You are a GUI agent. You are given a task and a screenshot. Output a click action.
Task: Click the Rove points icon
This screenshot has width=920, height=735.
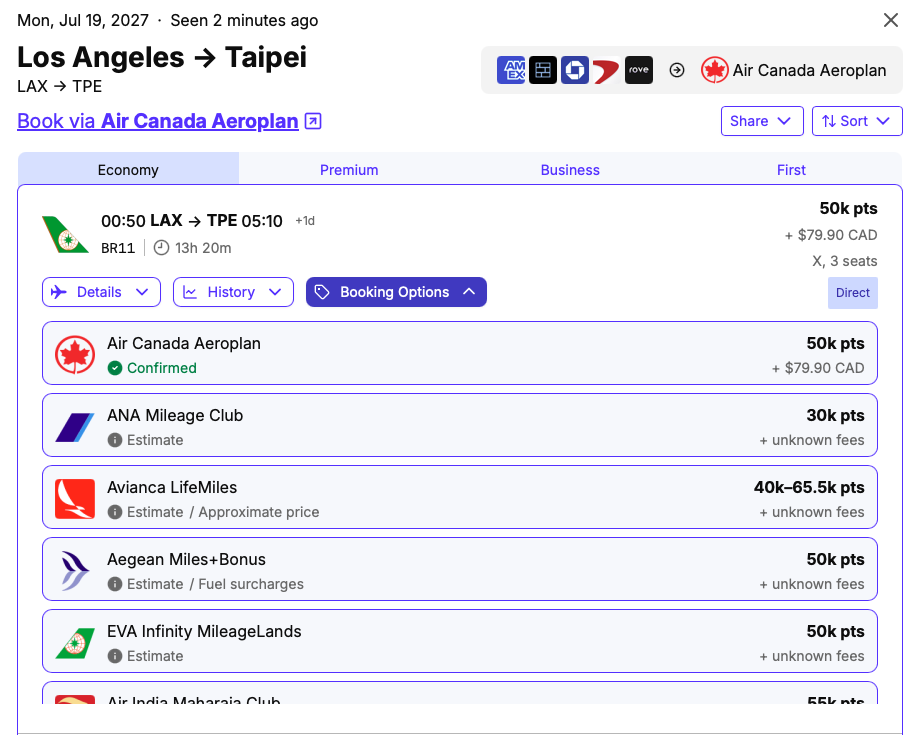(x=639, y=70)
